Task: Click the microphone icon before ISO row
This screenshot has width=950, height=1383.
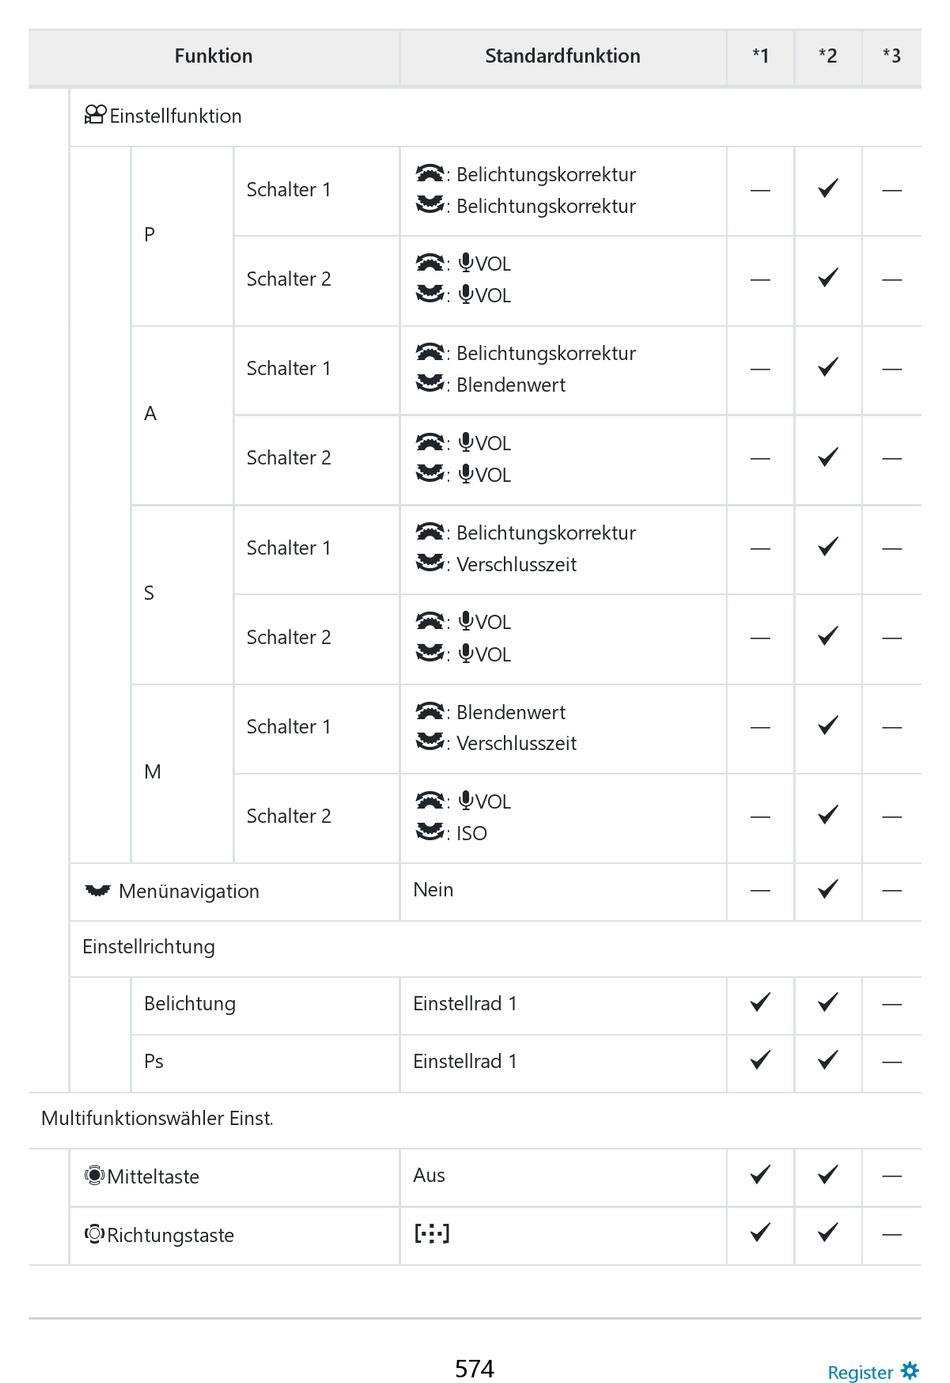Action: [466, 800]
